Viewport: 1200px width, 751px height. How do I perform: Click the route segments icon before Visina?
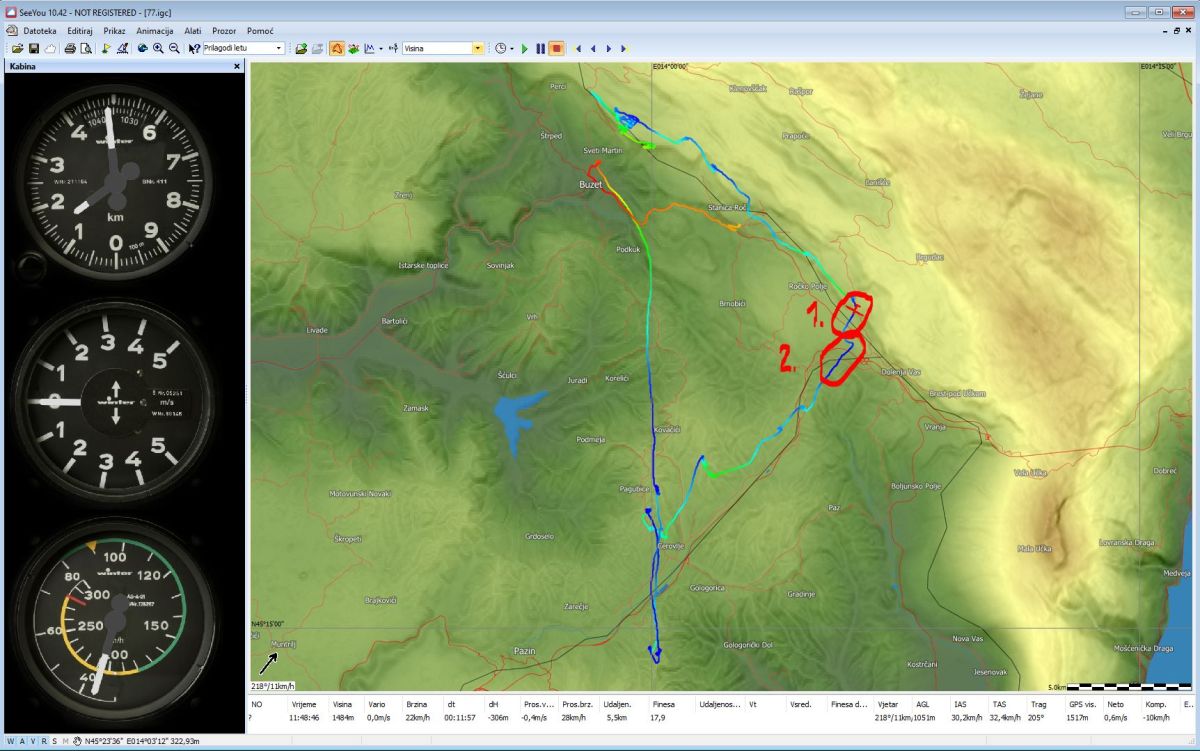coord(394,48)
